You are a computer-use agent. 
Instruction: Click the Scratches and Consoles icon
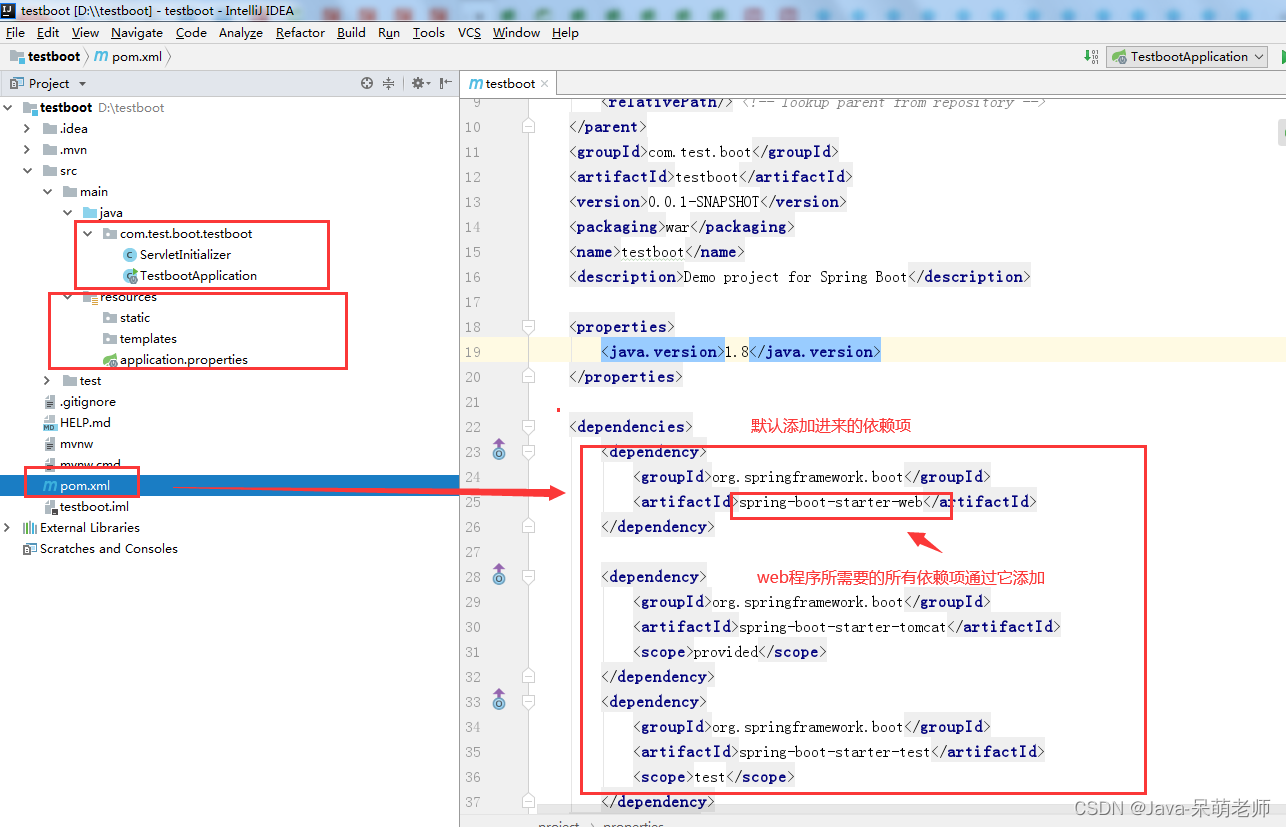(x=30, y=549)
